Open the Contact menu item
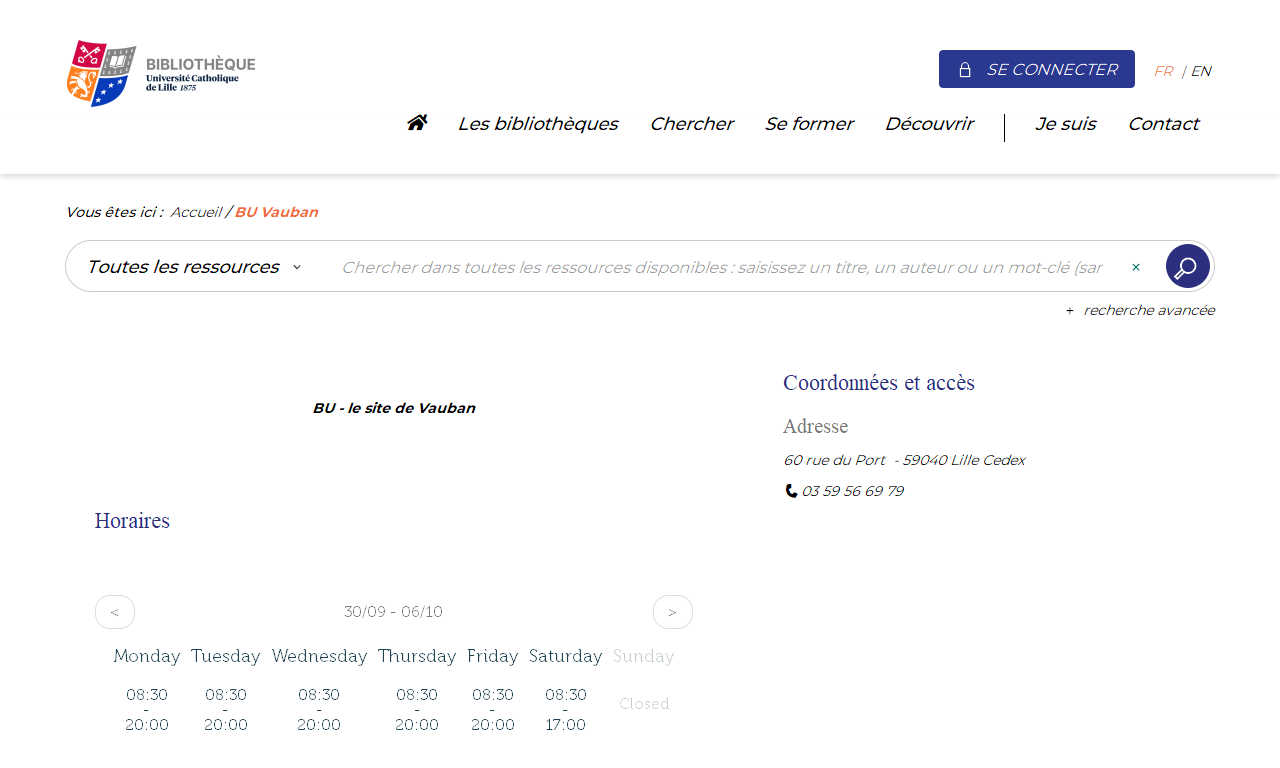 coord(1163,124)
